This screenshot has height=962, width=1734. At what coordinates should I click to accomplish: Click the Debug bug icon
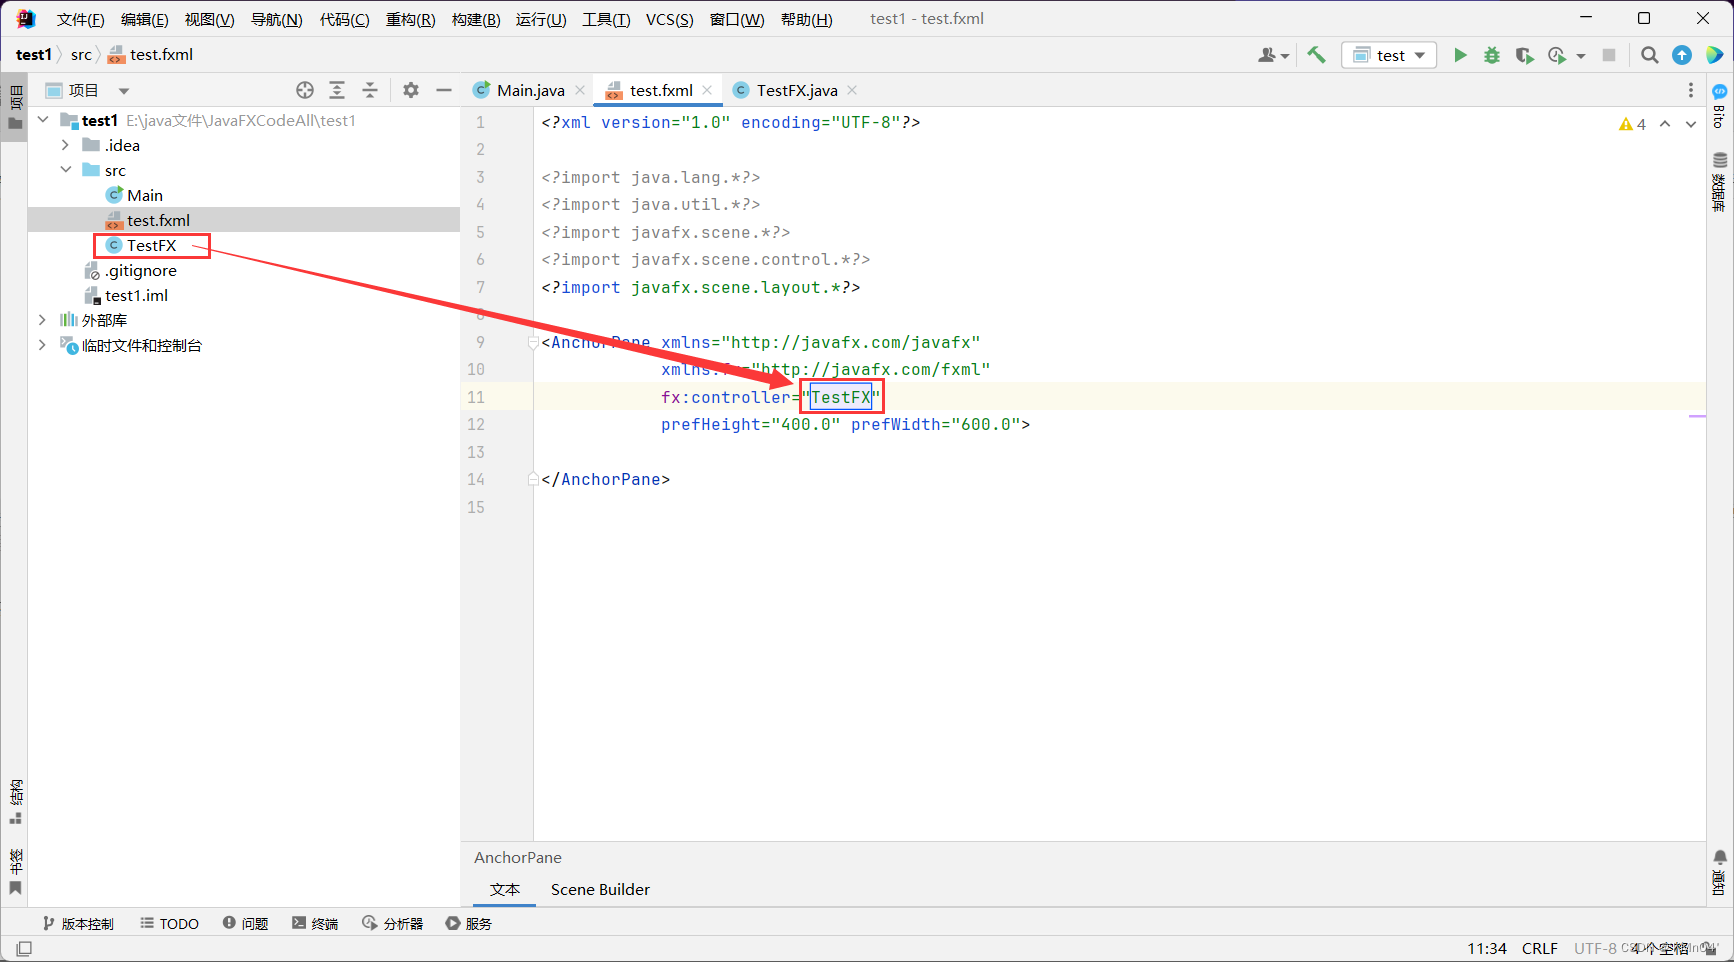(1492, 55)
